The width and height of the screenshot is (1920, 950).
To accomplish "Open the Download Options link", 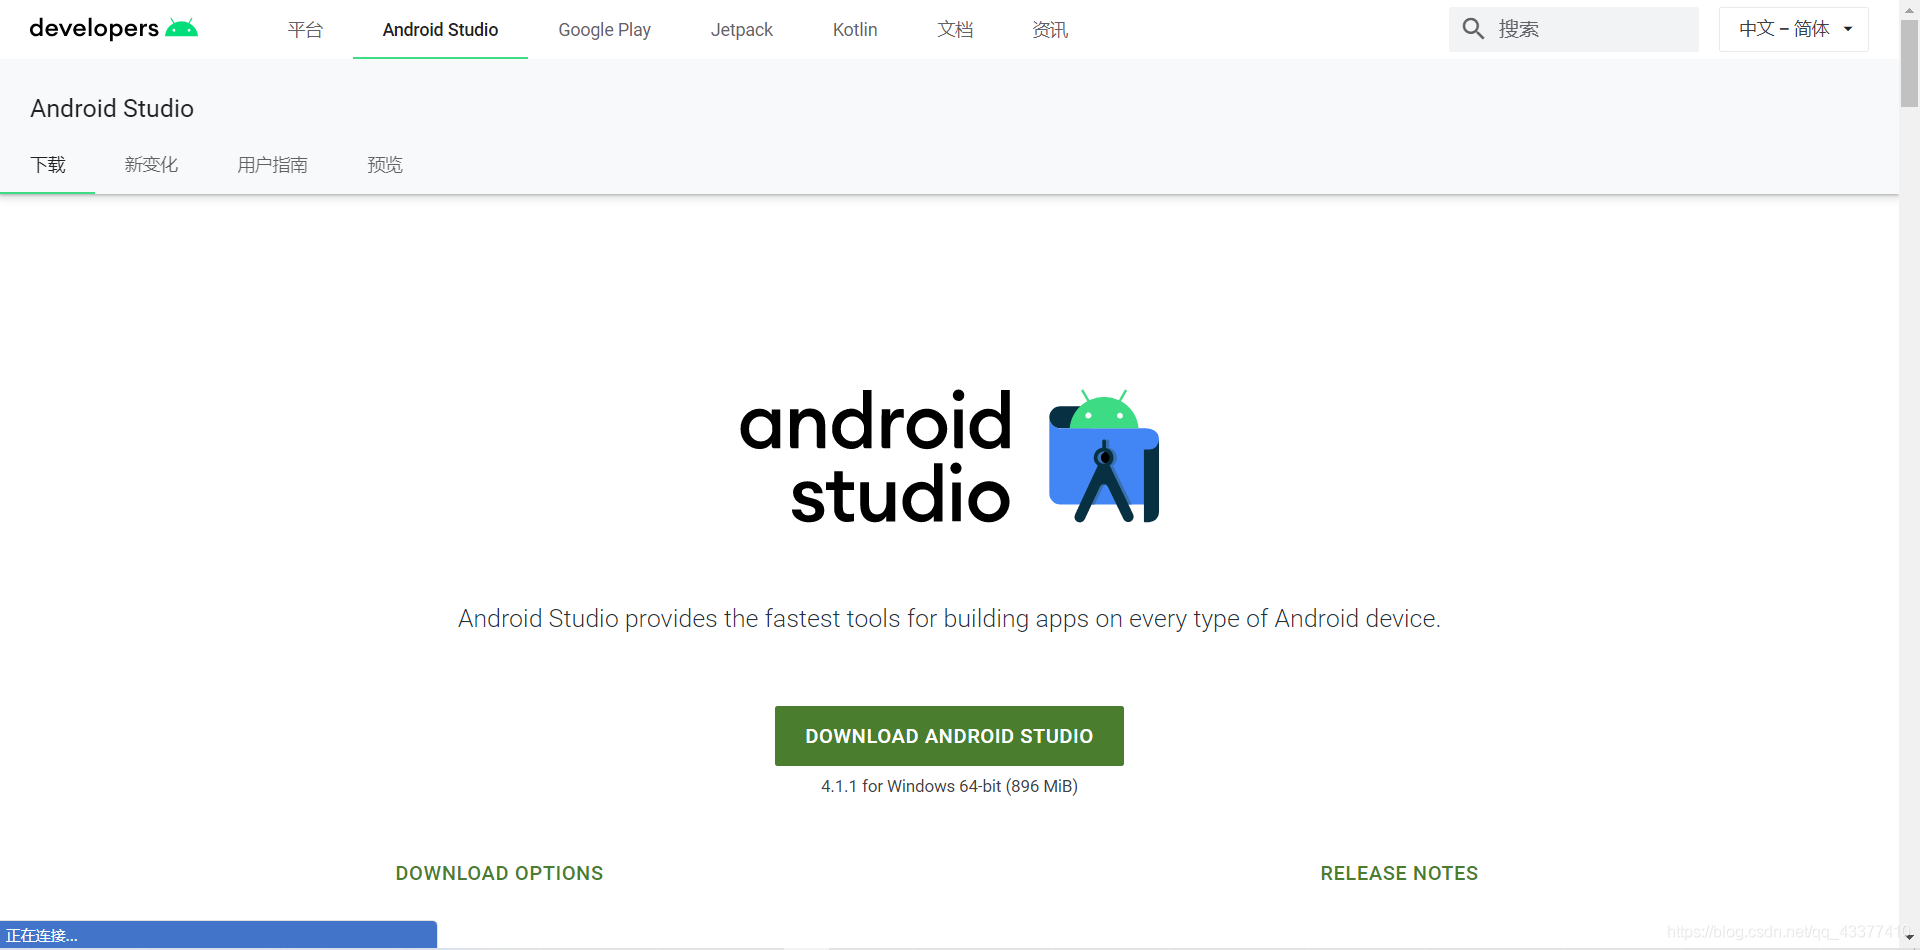I will tap(499, 873).
